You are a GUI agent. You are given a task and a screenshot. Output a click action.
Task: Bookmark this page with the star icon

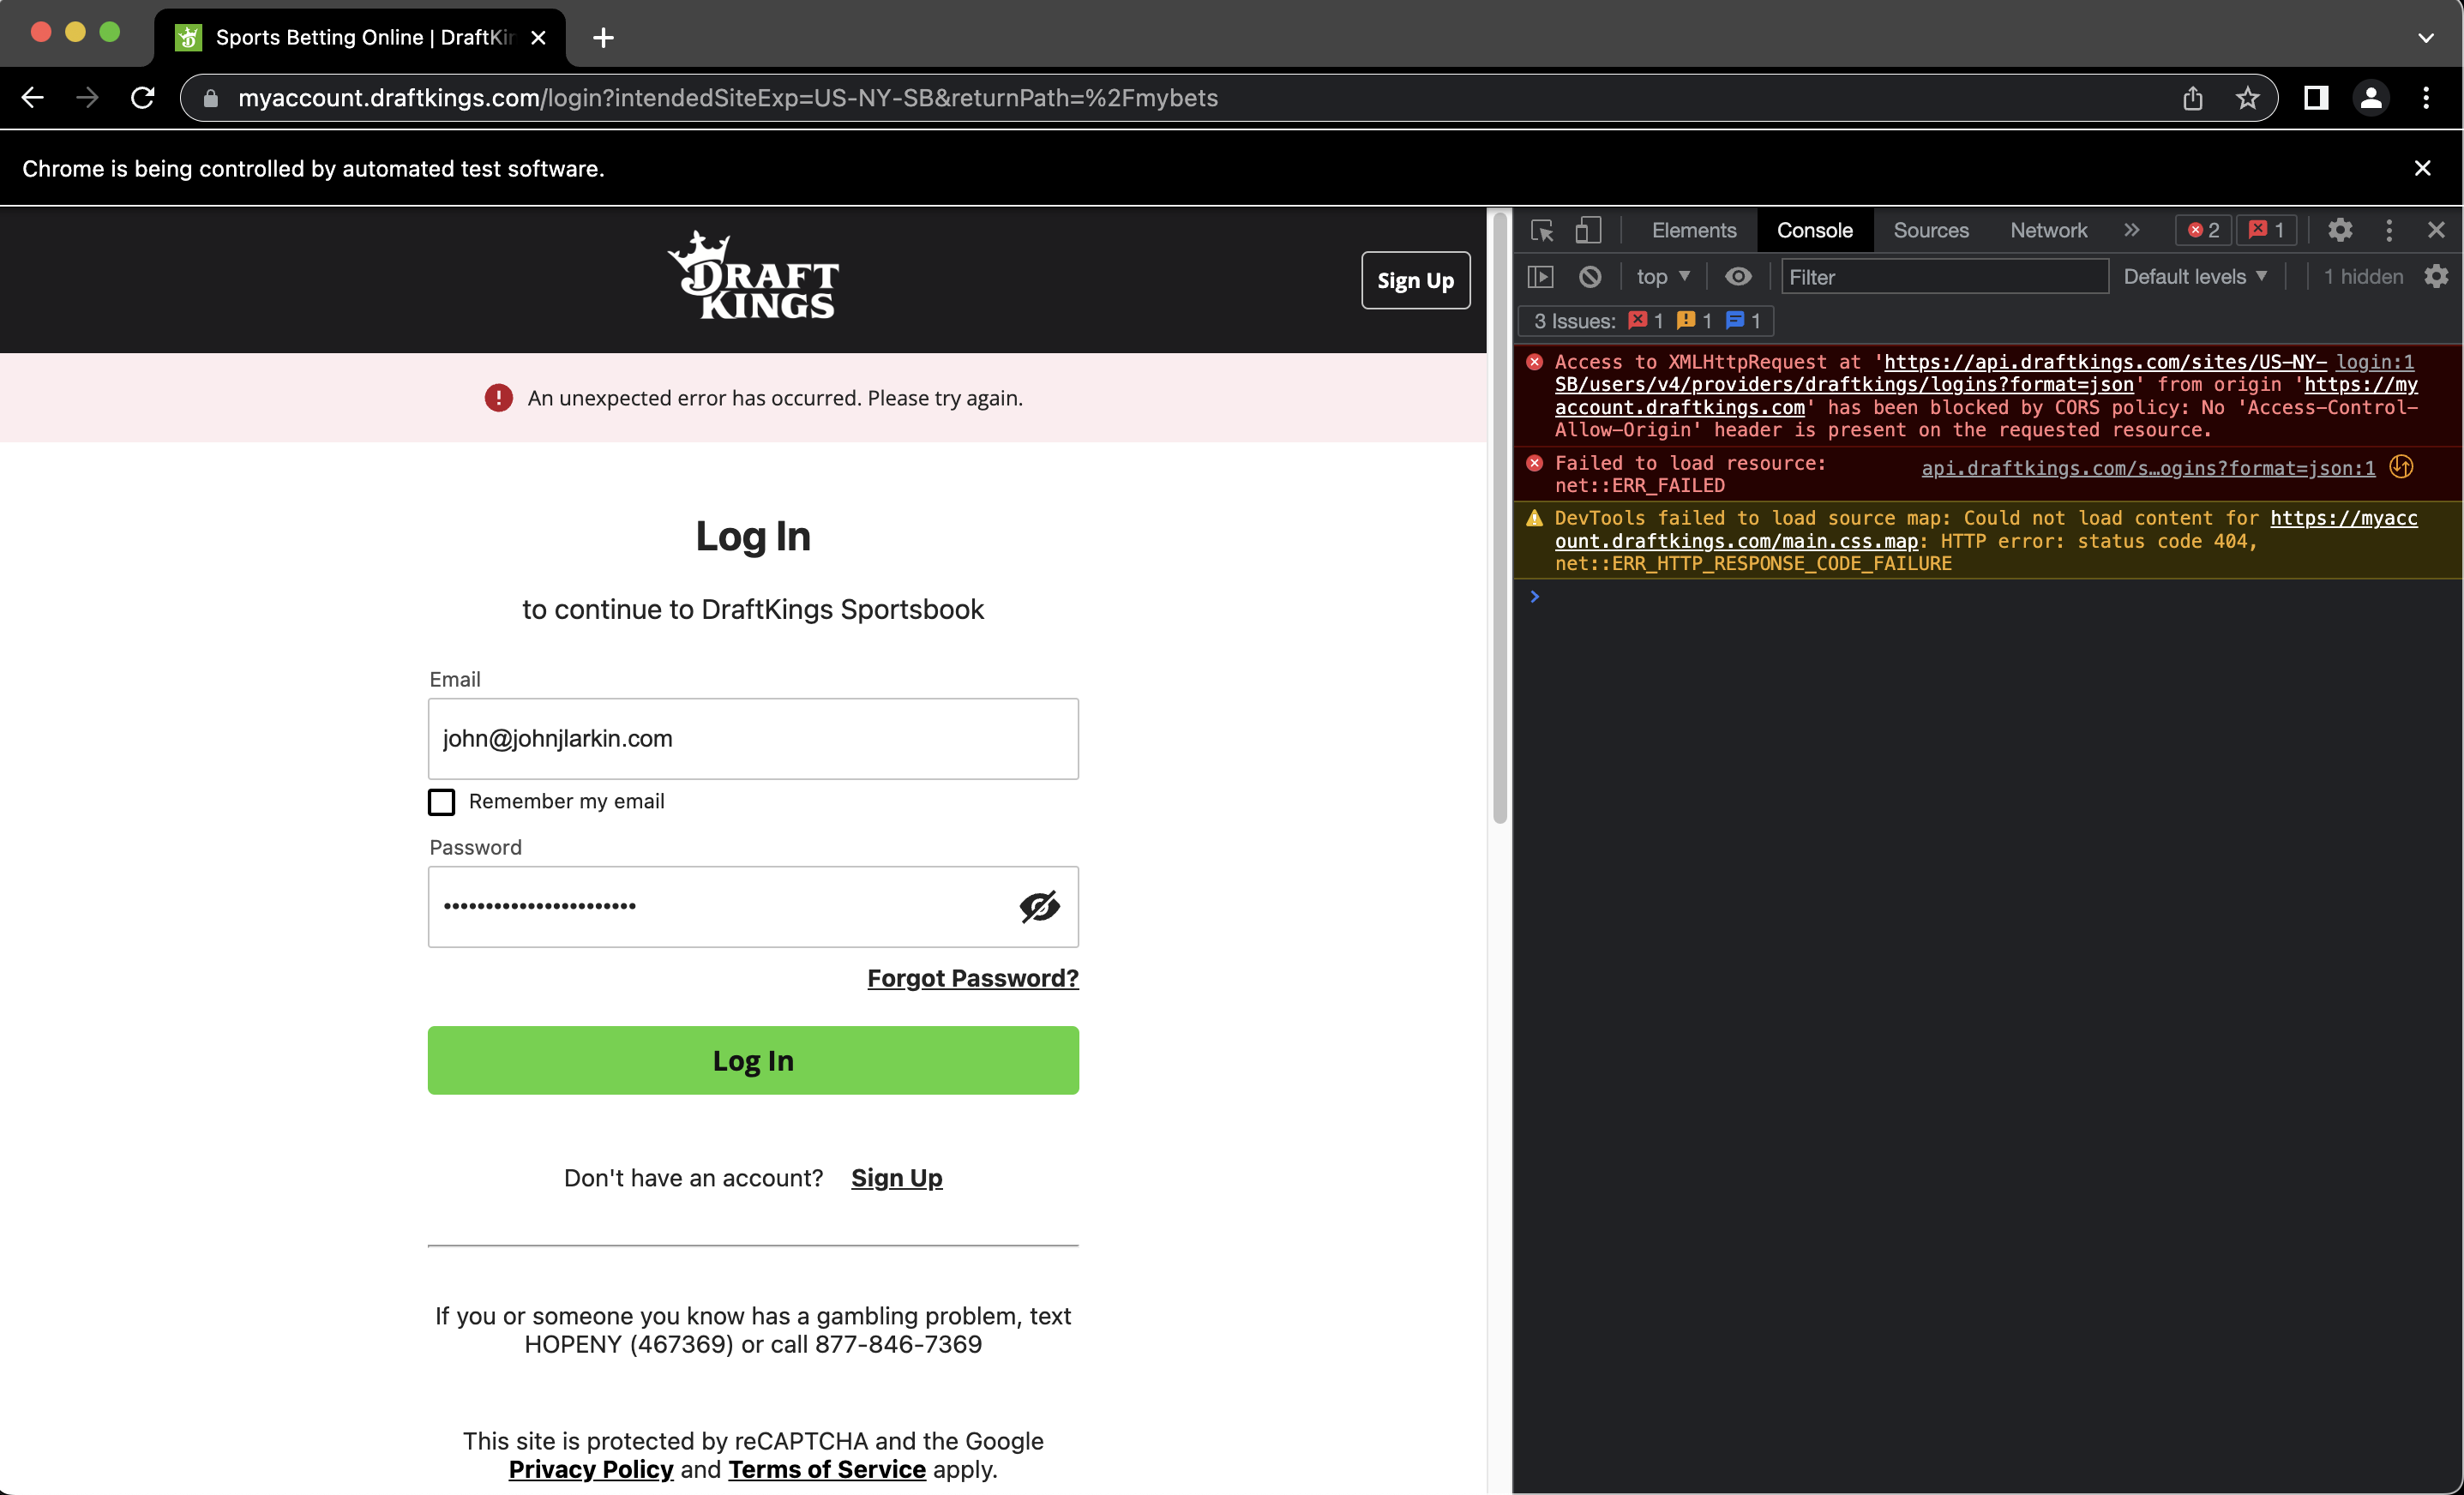coord(2247,97)
